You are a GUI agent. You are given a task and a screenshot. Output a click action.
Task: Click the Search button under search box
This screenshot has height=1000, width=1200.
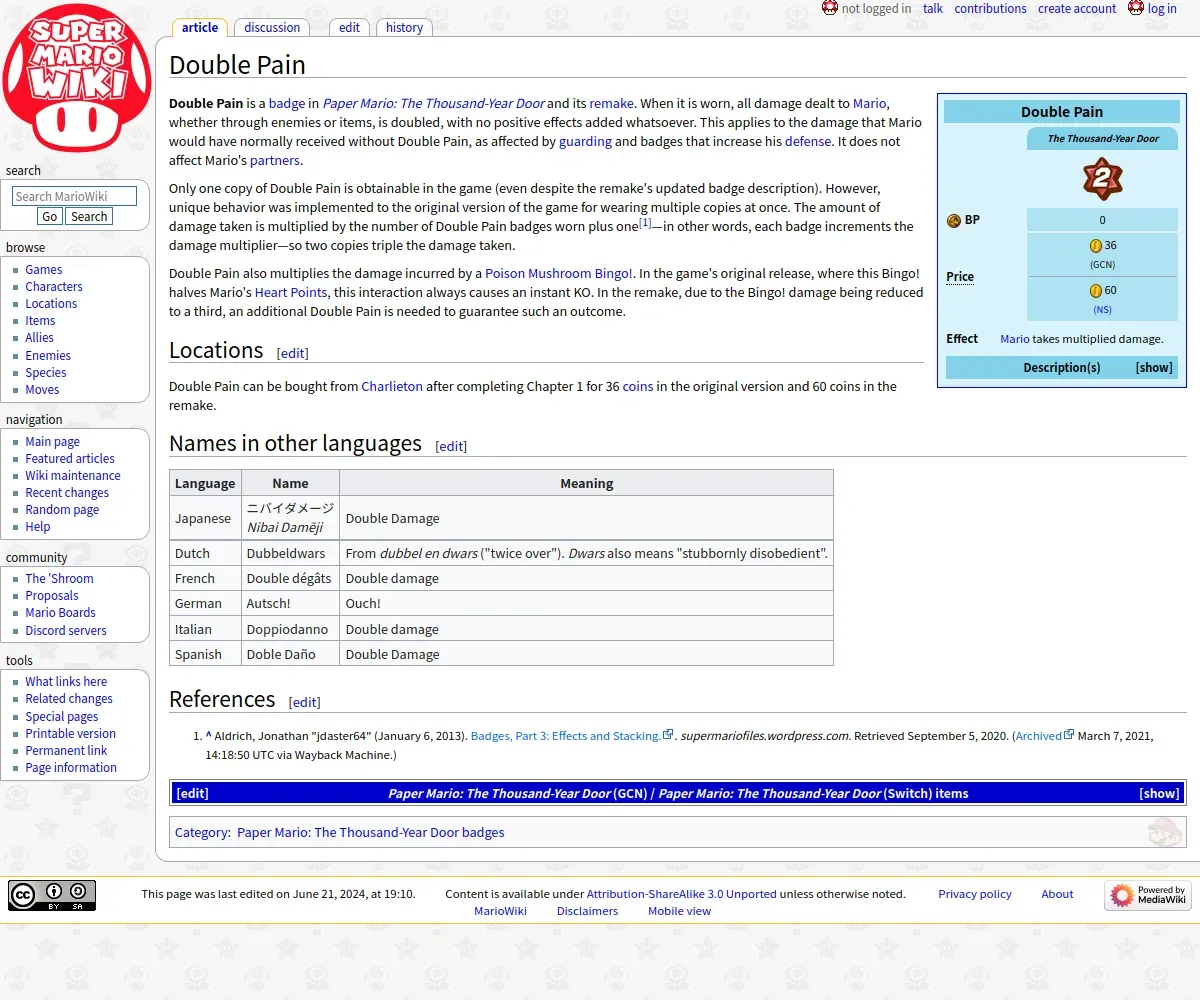coord(89,216)
